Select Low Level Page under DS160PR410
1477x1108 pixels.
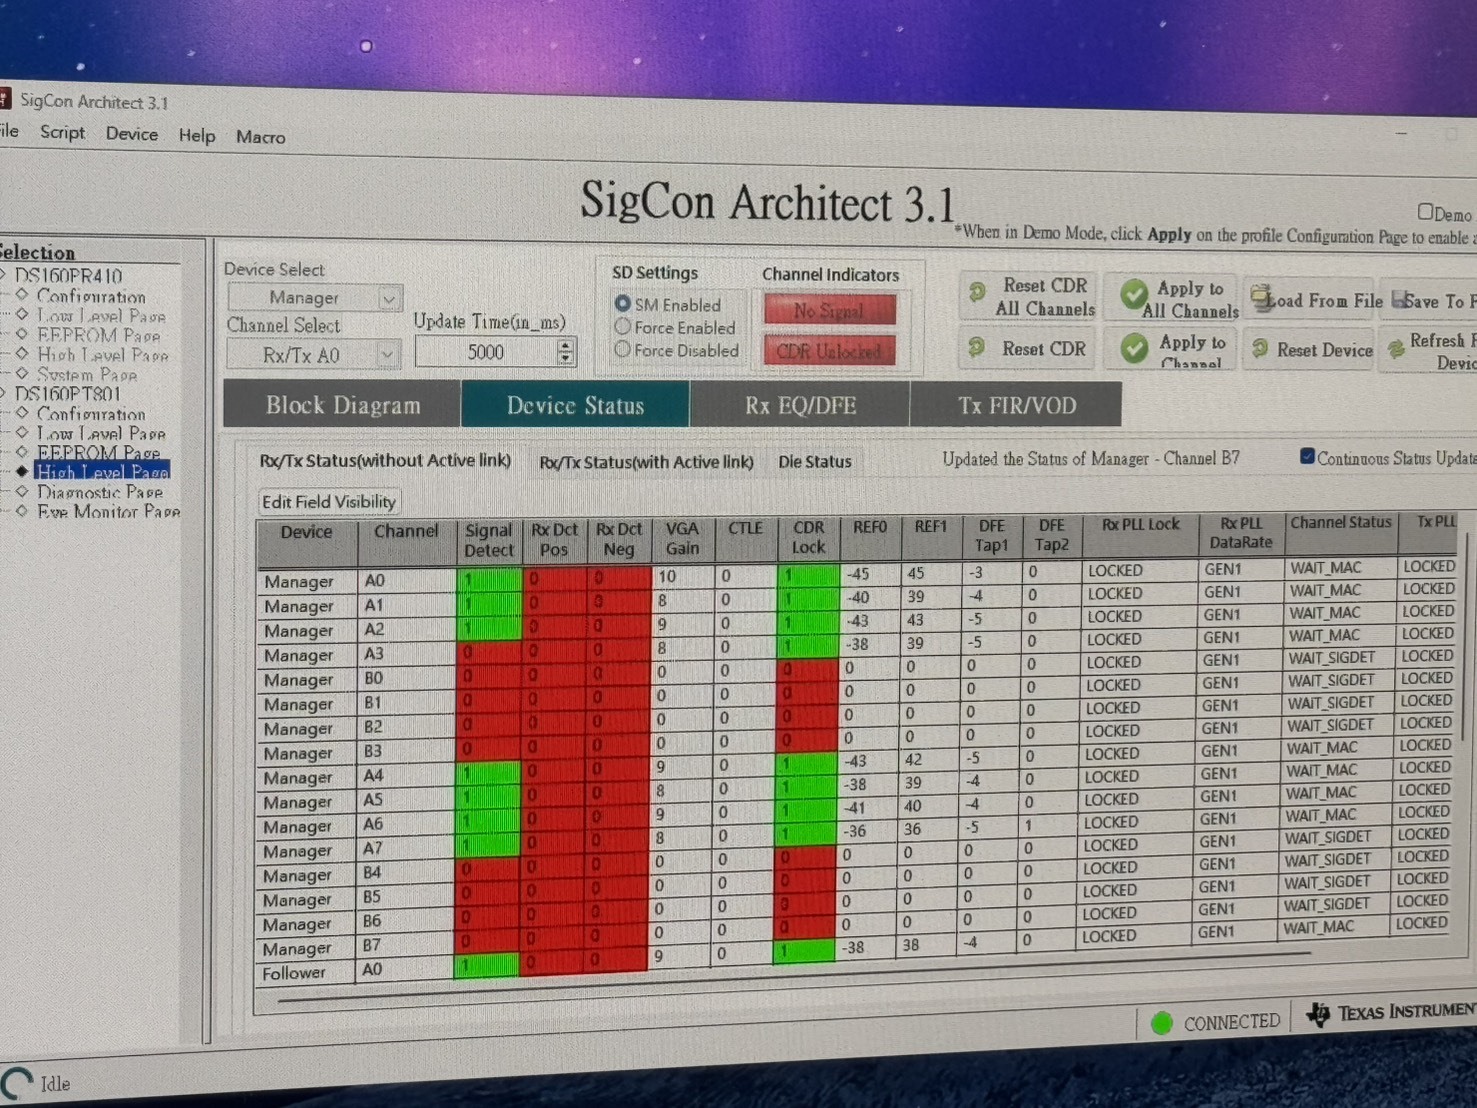(101, 315)
